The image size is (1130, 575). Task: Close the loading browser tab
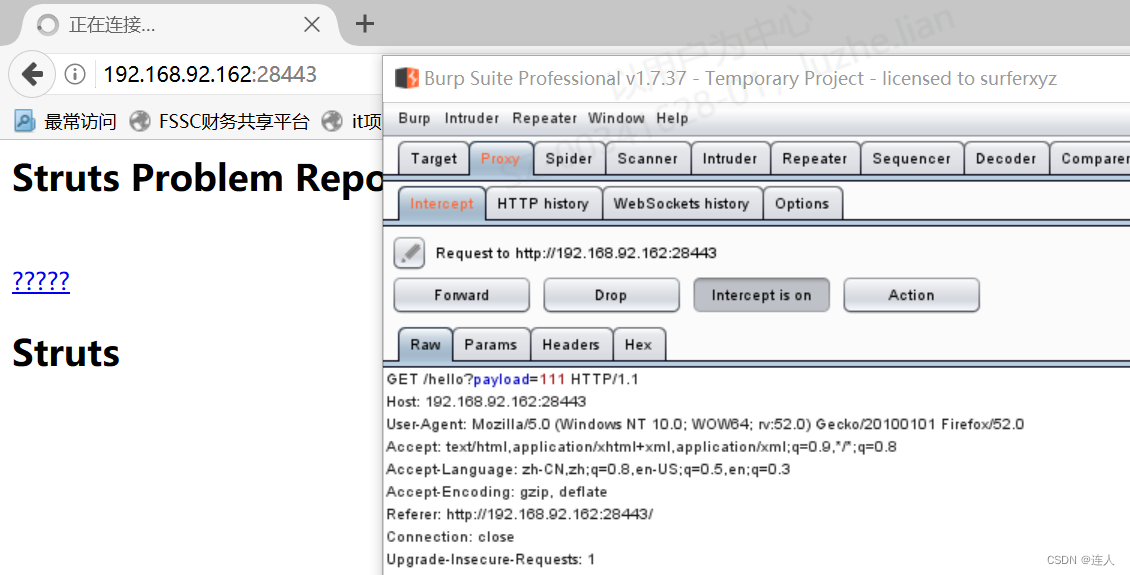[312, 24]
